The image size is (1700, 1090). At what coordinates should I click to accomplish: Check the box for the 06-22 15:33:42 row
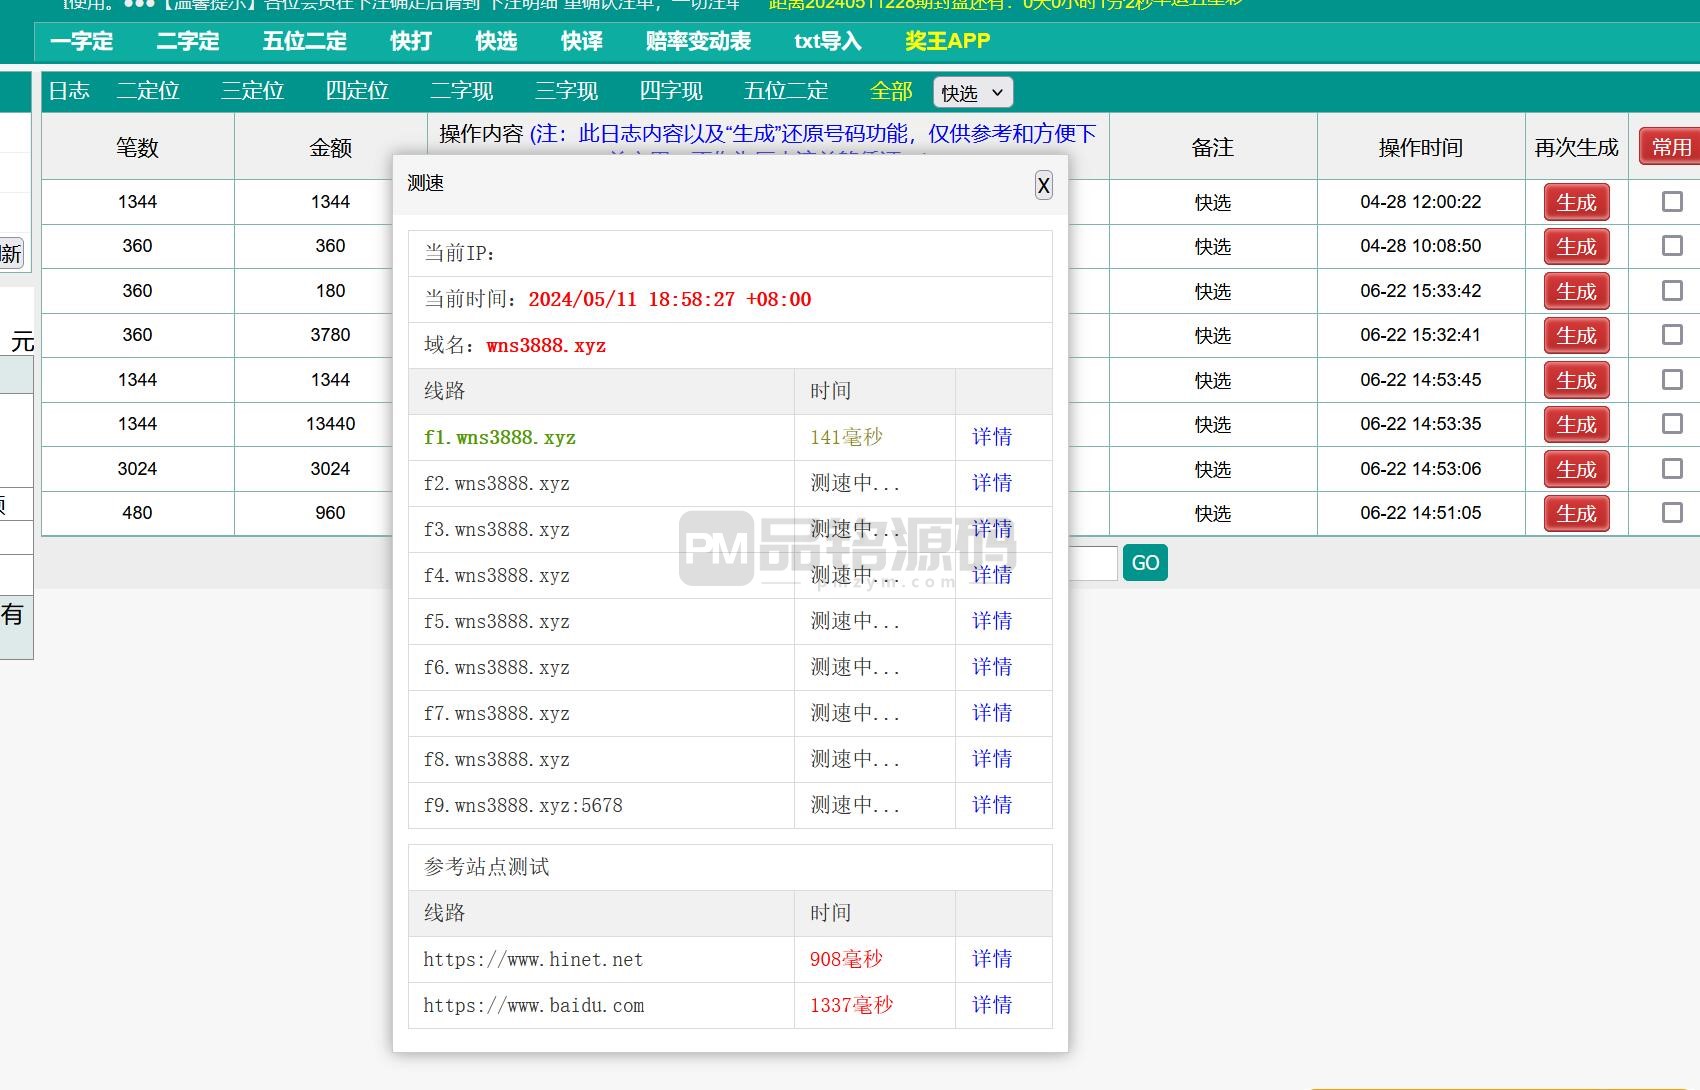pos(1671,291)
